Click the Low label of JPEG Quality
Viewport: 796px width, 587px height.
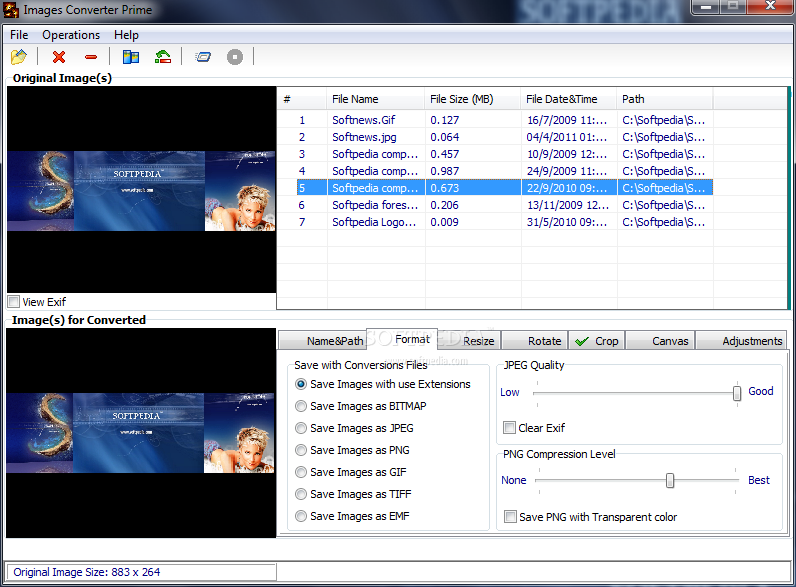pyautogui.click(x=510, y=392)
